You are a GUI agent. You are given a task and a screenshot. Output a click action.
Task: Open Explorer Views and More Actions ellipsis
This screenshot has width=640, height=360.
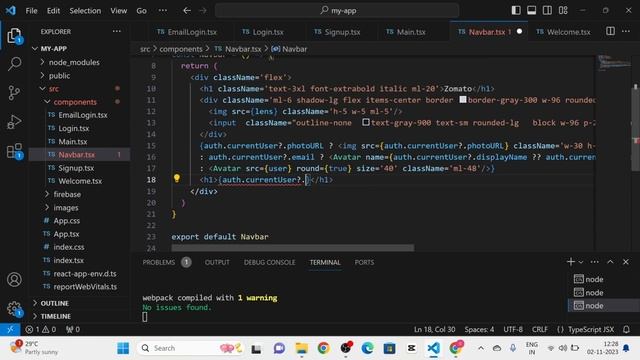pos(117,31)
